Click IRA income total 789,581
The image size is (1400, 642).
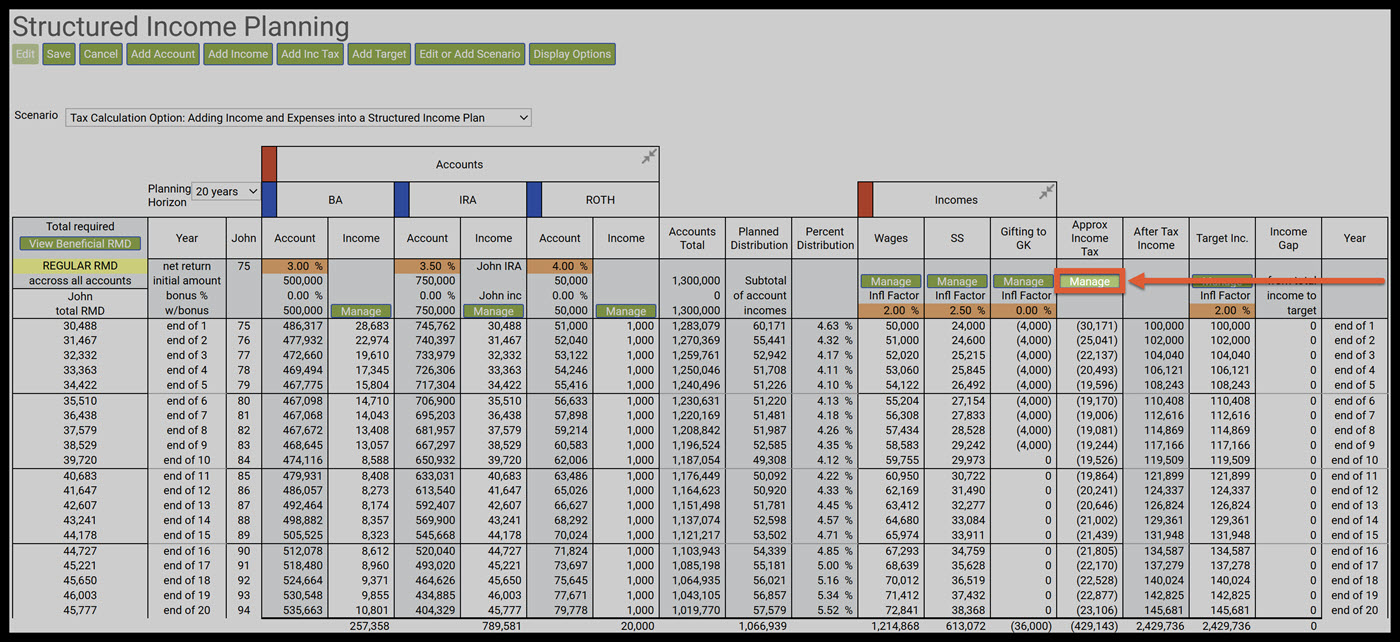[501, 625]
